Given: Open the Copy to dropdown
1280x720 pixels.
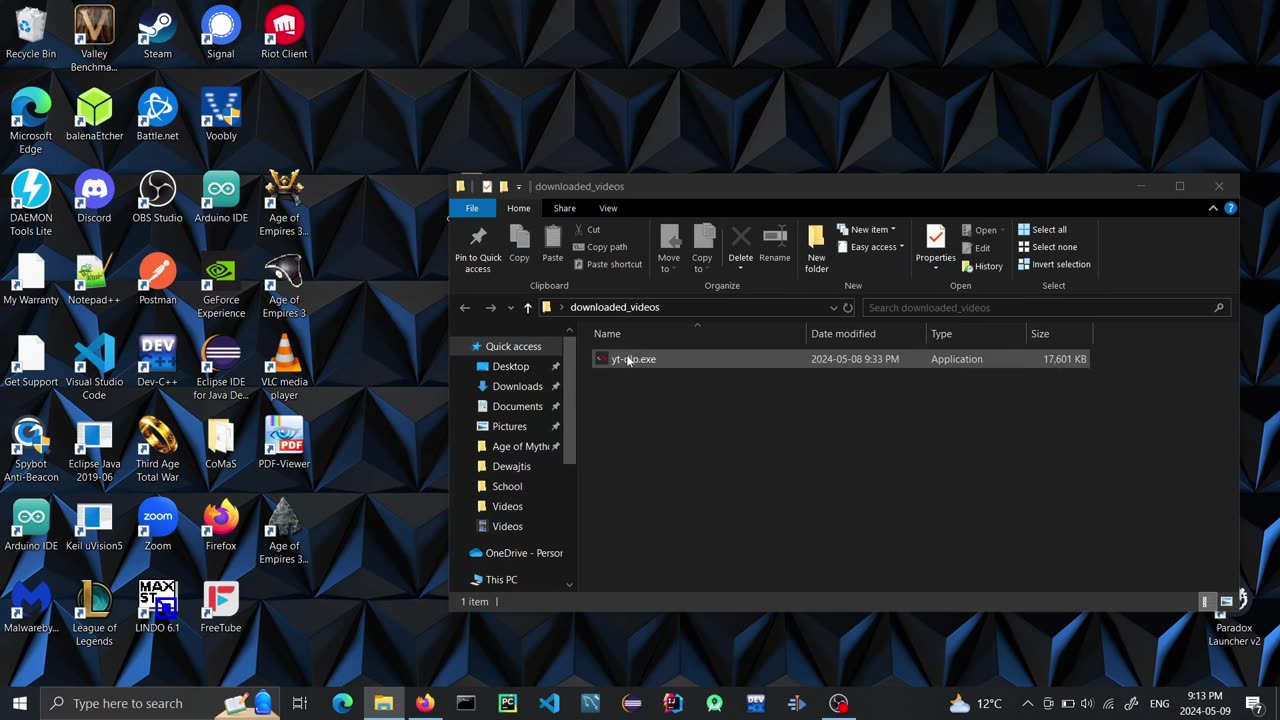Looking at the screenshot, I should (702, 249).
